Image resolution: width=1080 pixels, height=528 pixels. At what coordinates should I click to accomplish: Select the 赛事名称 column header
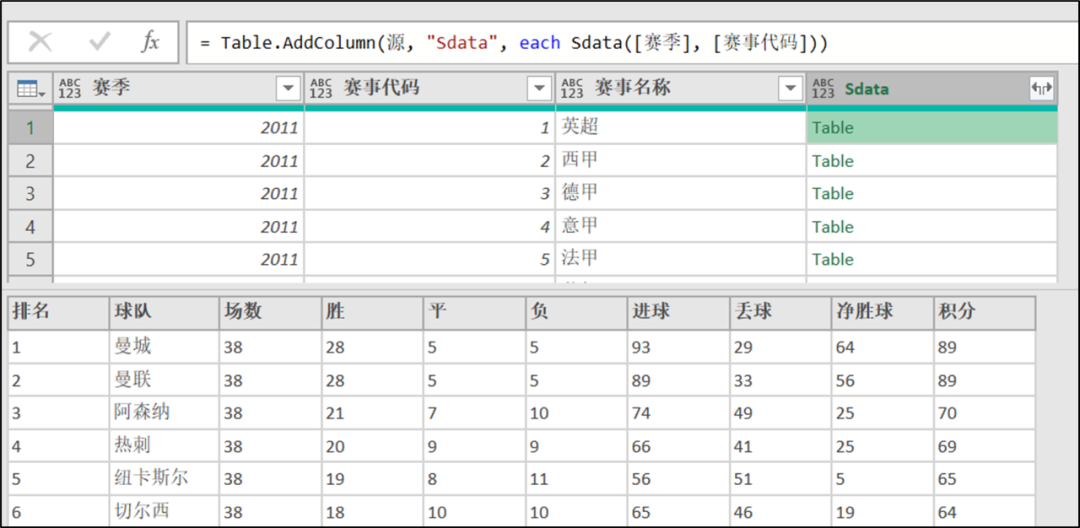coord(681,89)
